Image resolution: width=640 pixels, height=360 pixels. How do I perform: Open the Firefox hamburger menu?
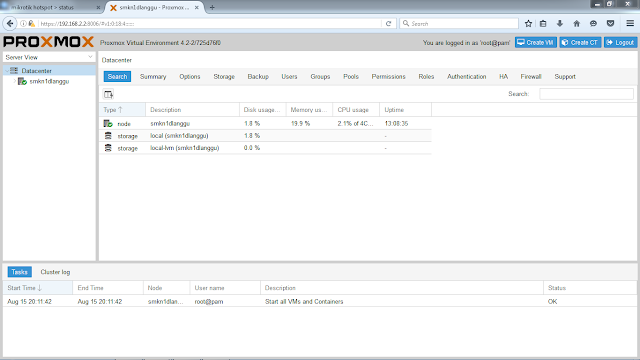[x=630, y=24]
